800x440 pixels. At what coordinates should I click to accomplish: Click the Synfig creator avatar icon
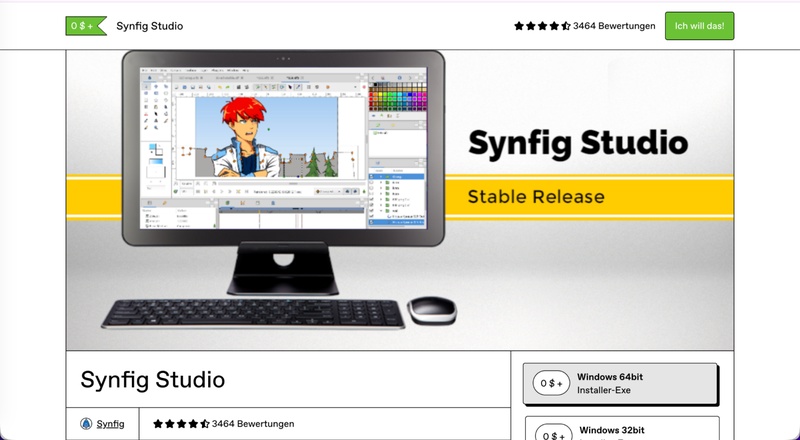[85, 424]
